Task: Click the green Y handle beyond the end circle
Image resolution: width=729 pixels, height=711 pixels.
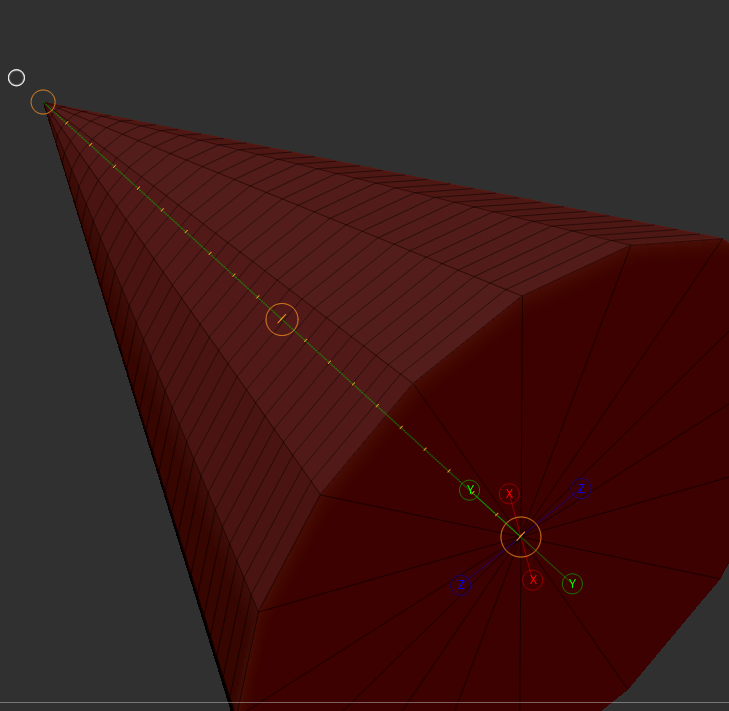Action: click(572, 584)
